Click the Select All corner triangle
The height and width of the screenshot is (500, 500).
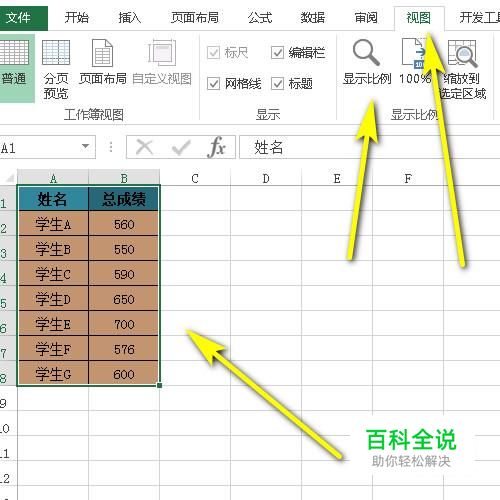[x=9, y=178]
